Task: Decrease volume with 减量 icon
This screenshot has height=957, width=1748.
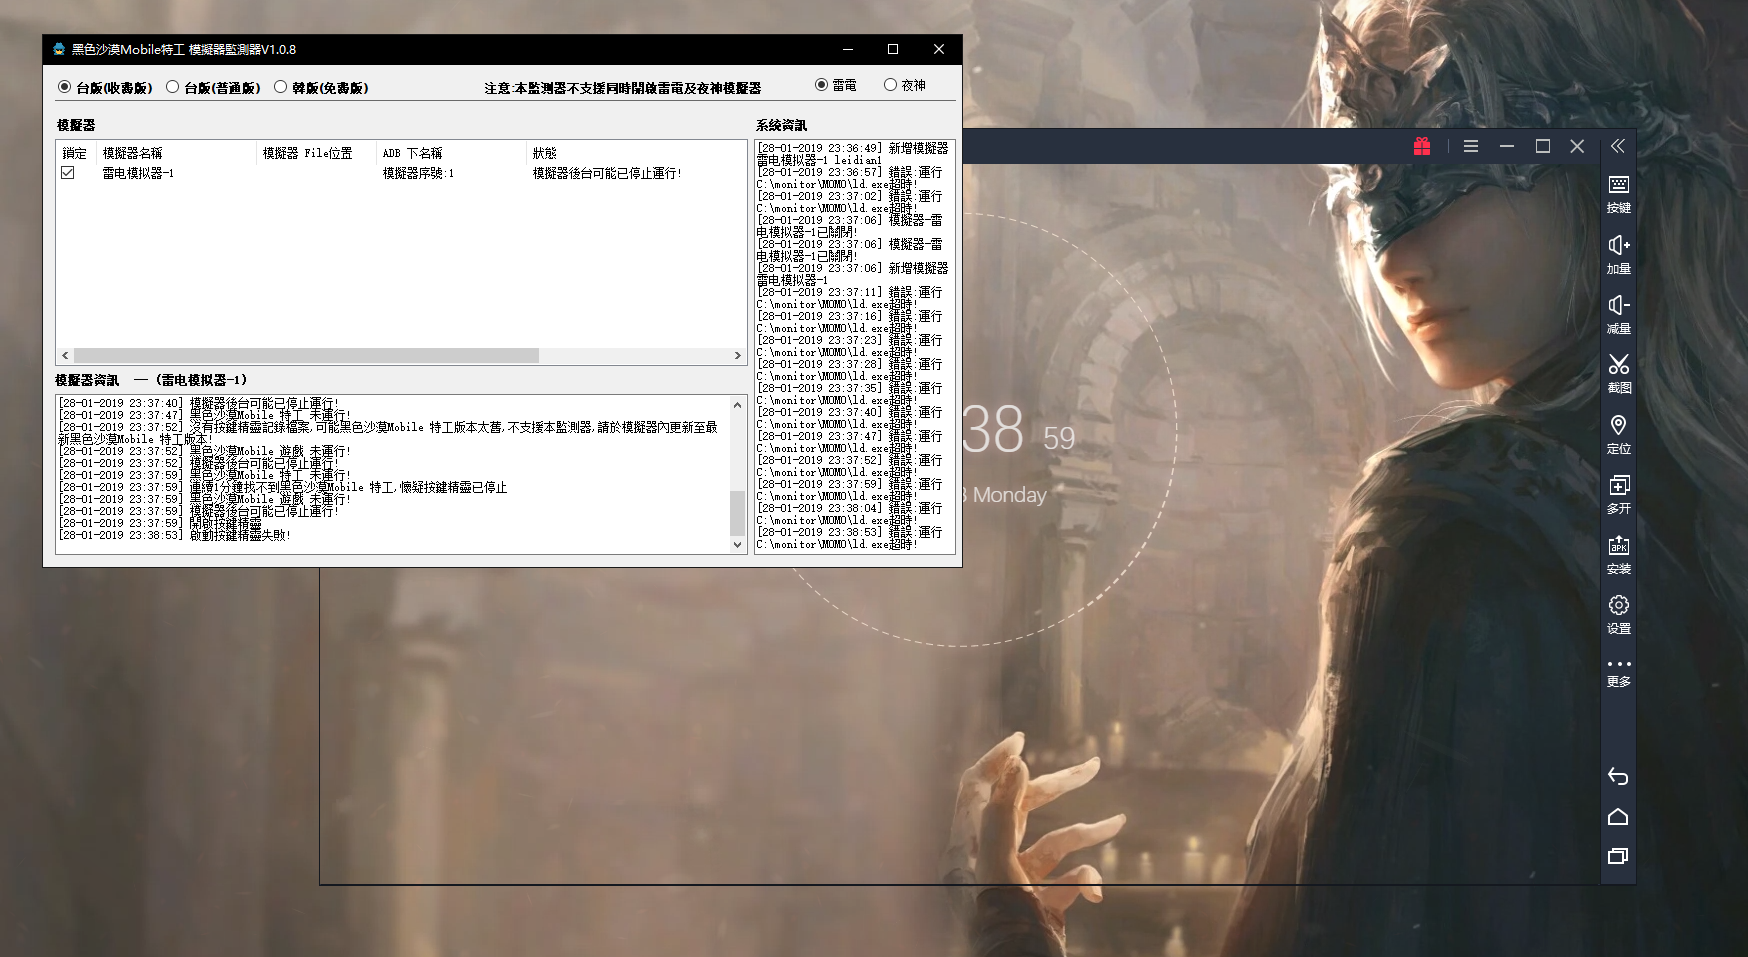Action: (1618, 314)
